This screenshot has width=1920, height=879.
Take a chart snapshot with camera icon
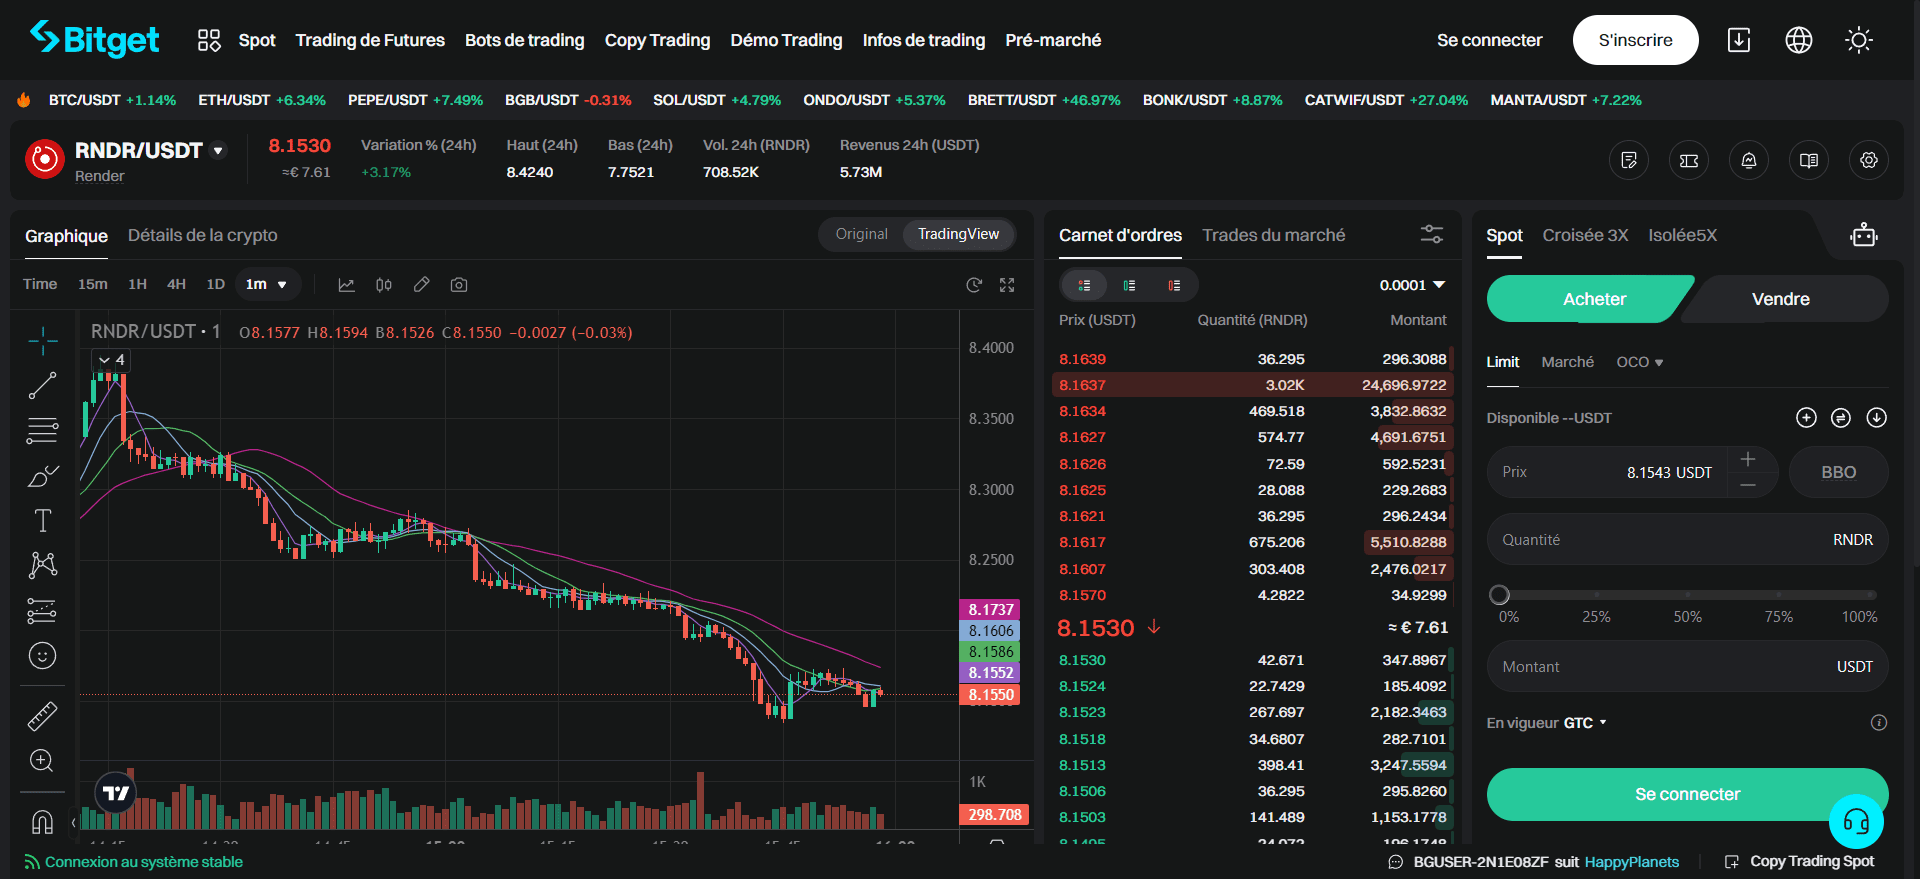coord(459,285)
